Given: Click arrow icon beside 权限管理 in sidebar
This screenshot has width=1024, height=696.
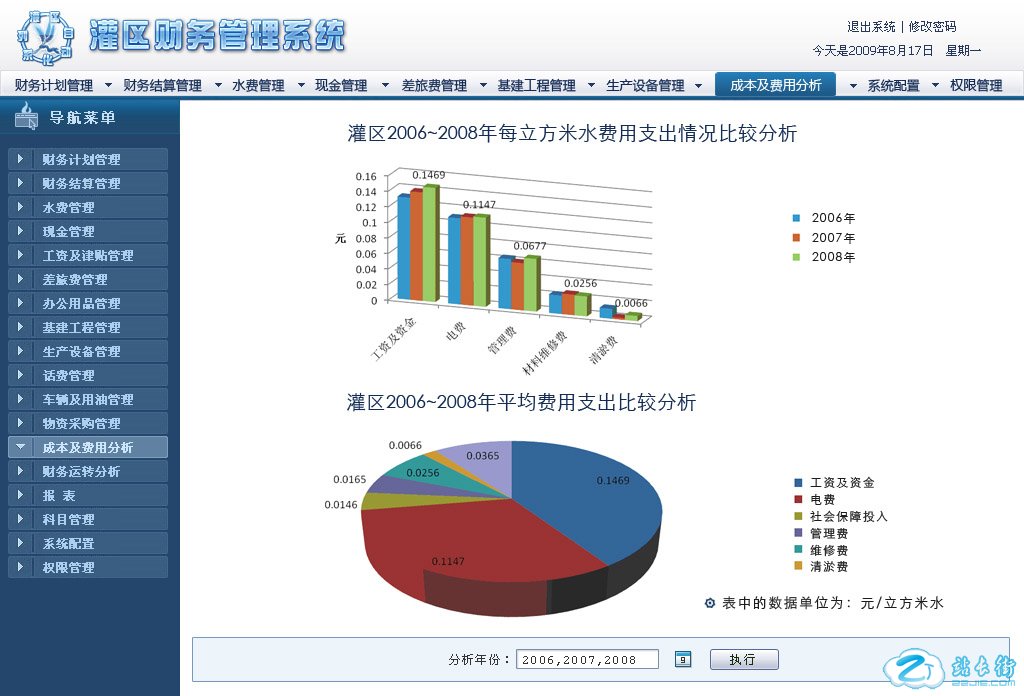Looking at the screenshot, I should pos(21,567).
